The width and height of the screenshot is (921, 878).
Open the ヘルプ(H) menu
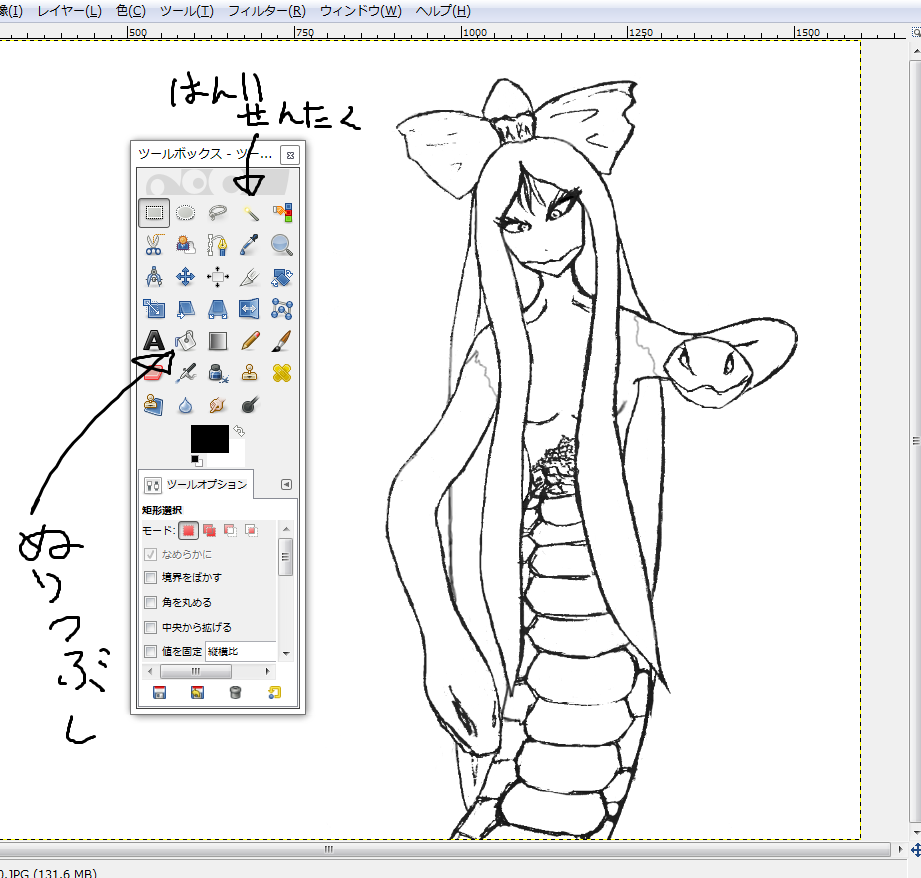pos(443,11)
